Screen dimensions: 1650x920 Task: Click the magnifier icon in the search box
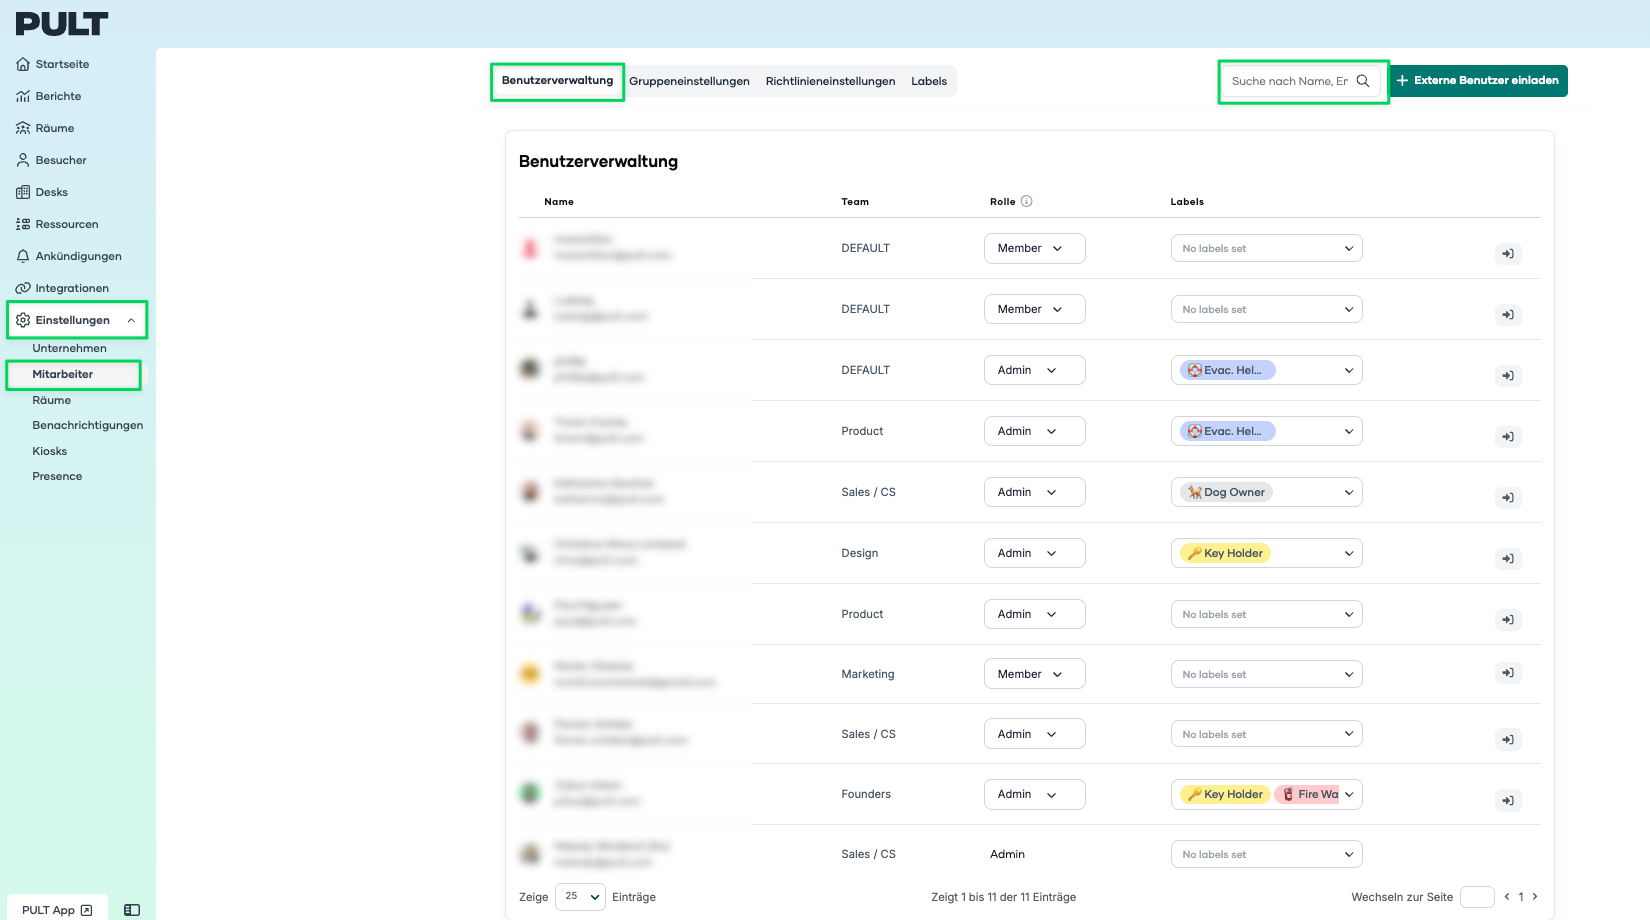(x=1363, y=81)
